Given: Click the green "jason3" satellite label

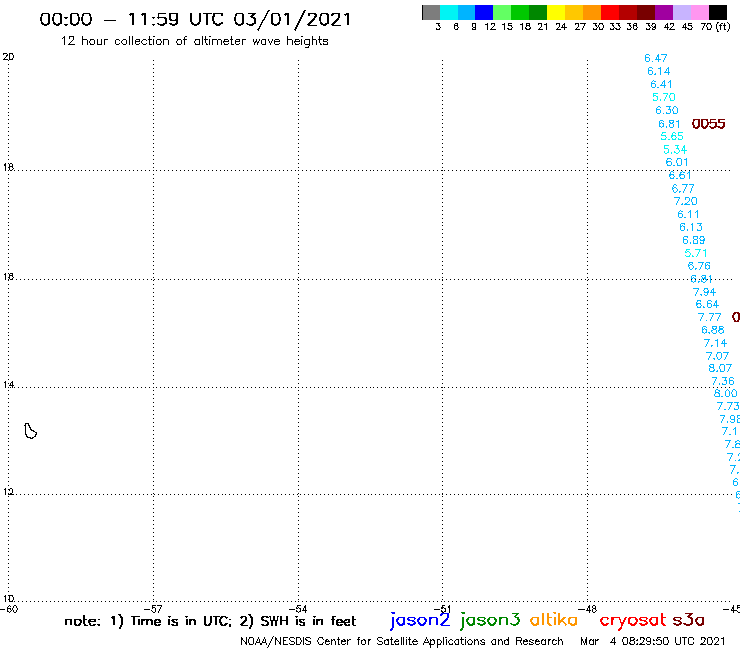Looking at the screenshot, I should 490,621.
